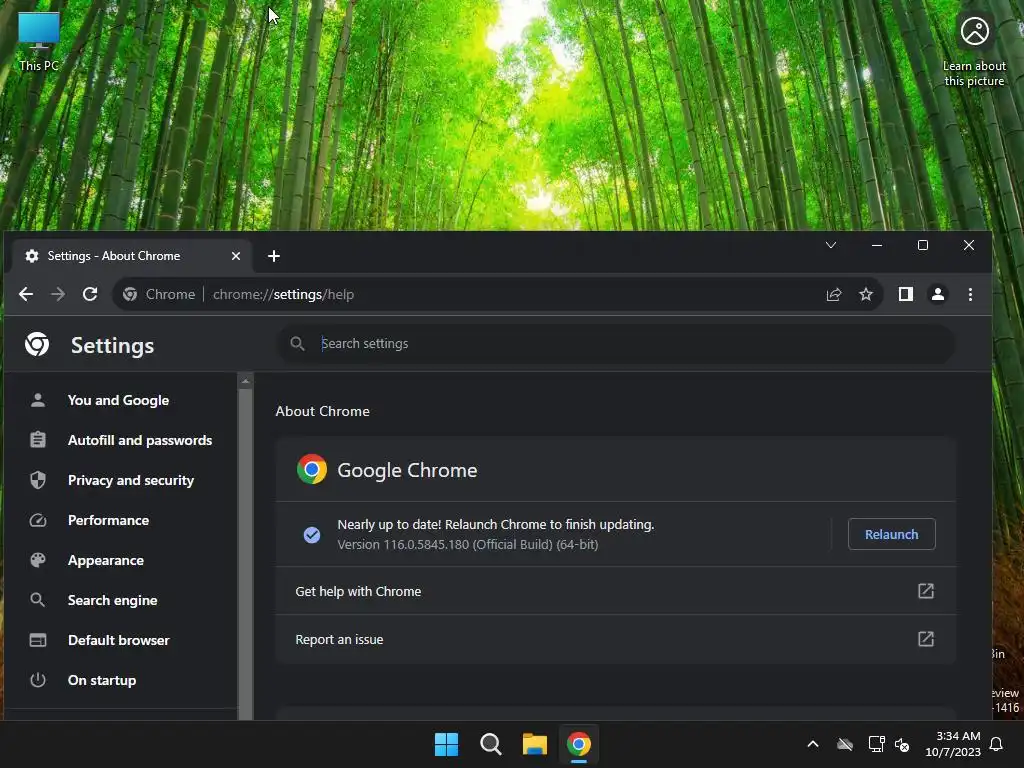Click the Relaunch button
This screenshot has width=1024, height=768.
[x=891, y=534]
